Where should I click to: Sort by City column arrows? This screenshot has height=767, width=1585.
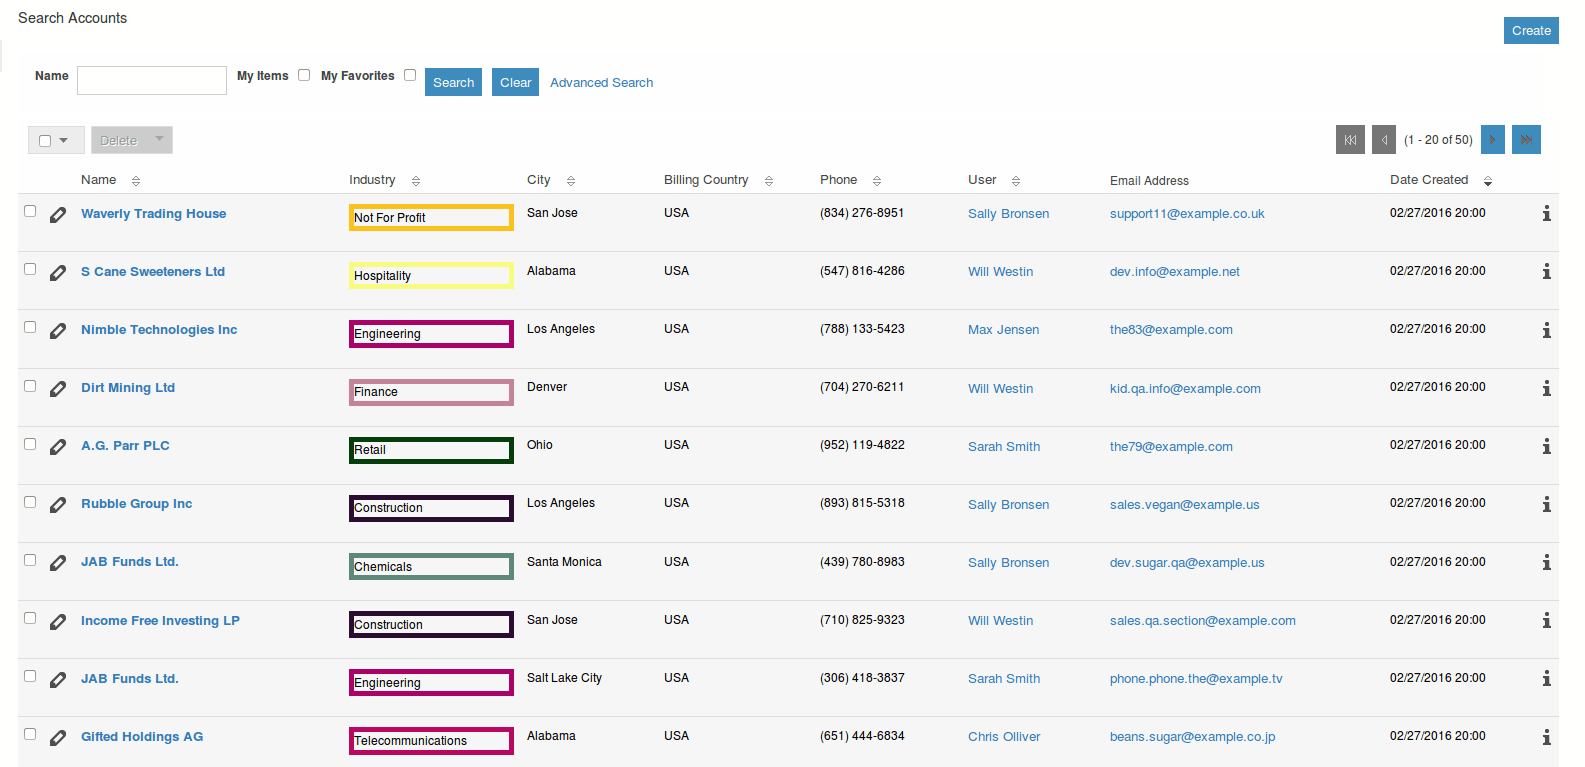click(x=571, y=181)
